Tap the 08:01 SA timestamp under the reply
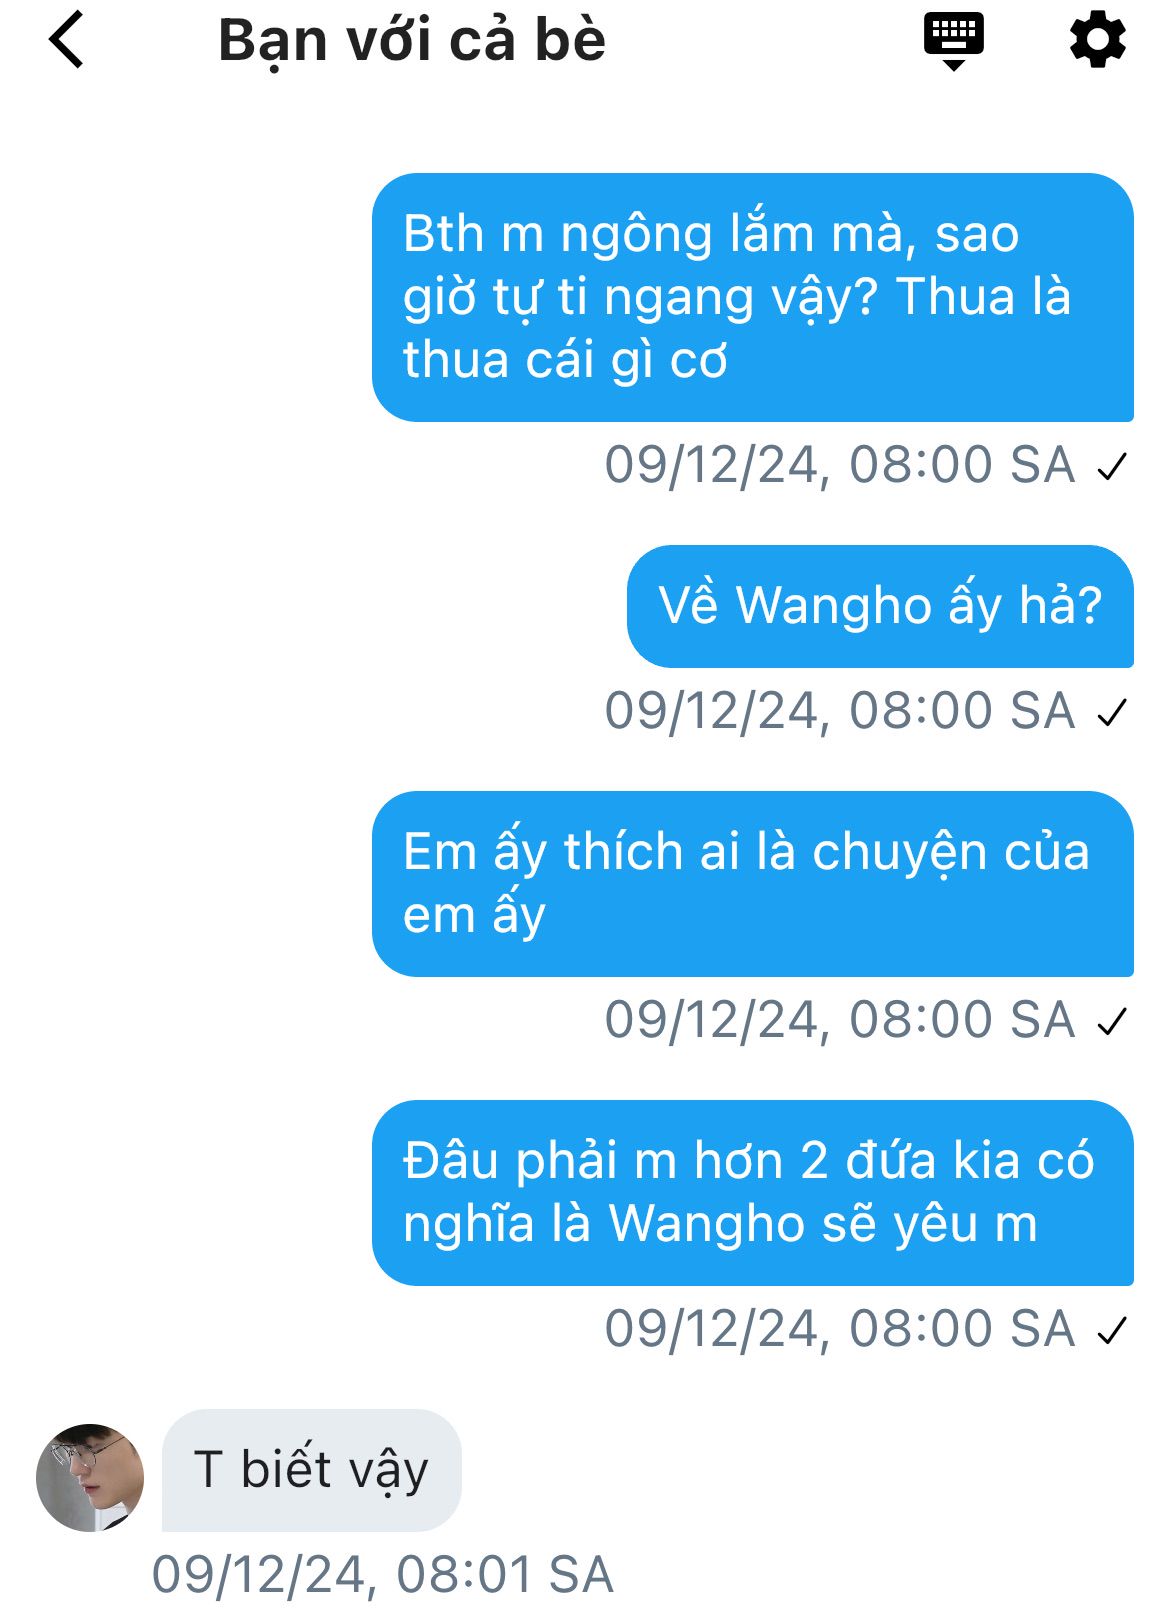The width and height of the screenshot is (1170, 1616). pos(382,1574)
